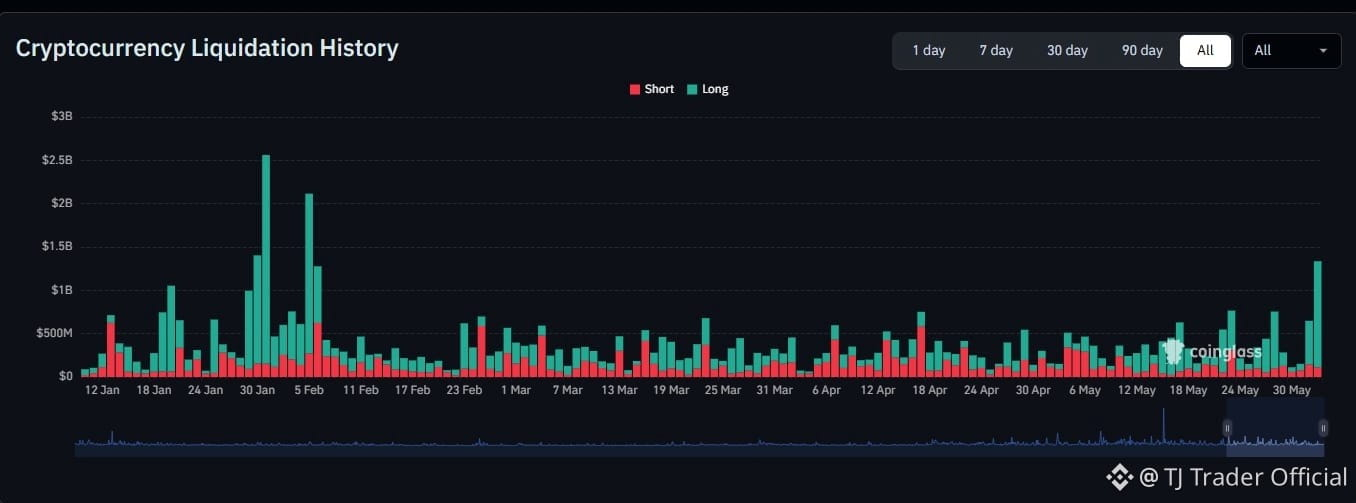This screenshot has height=503, width=1356.
Task: Click the 24 Apr date label
Action: point(981,390)
